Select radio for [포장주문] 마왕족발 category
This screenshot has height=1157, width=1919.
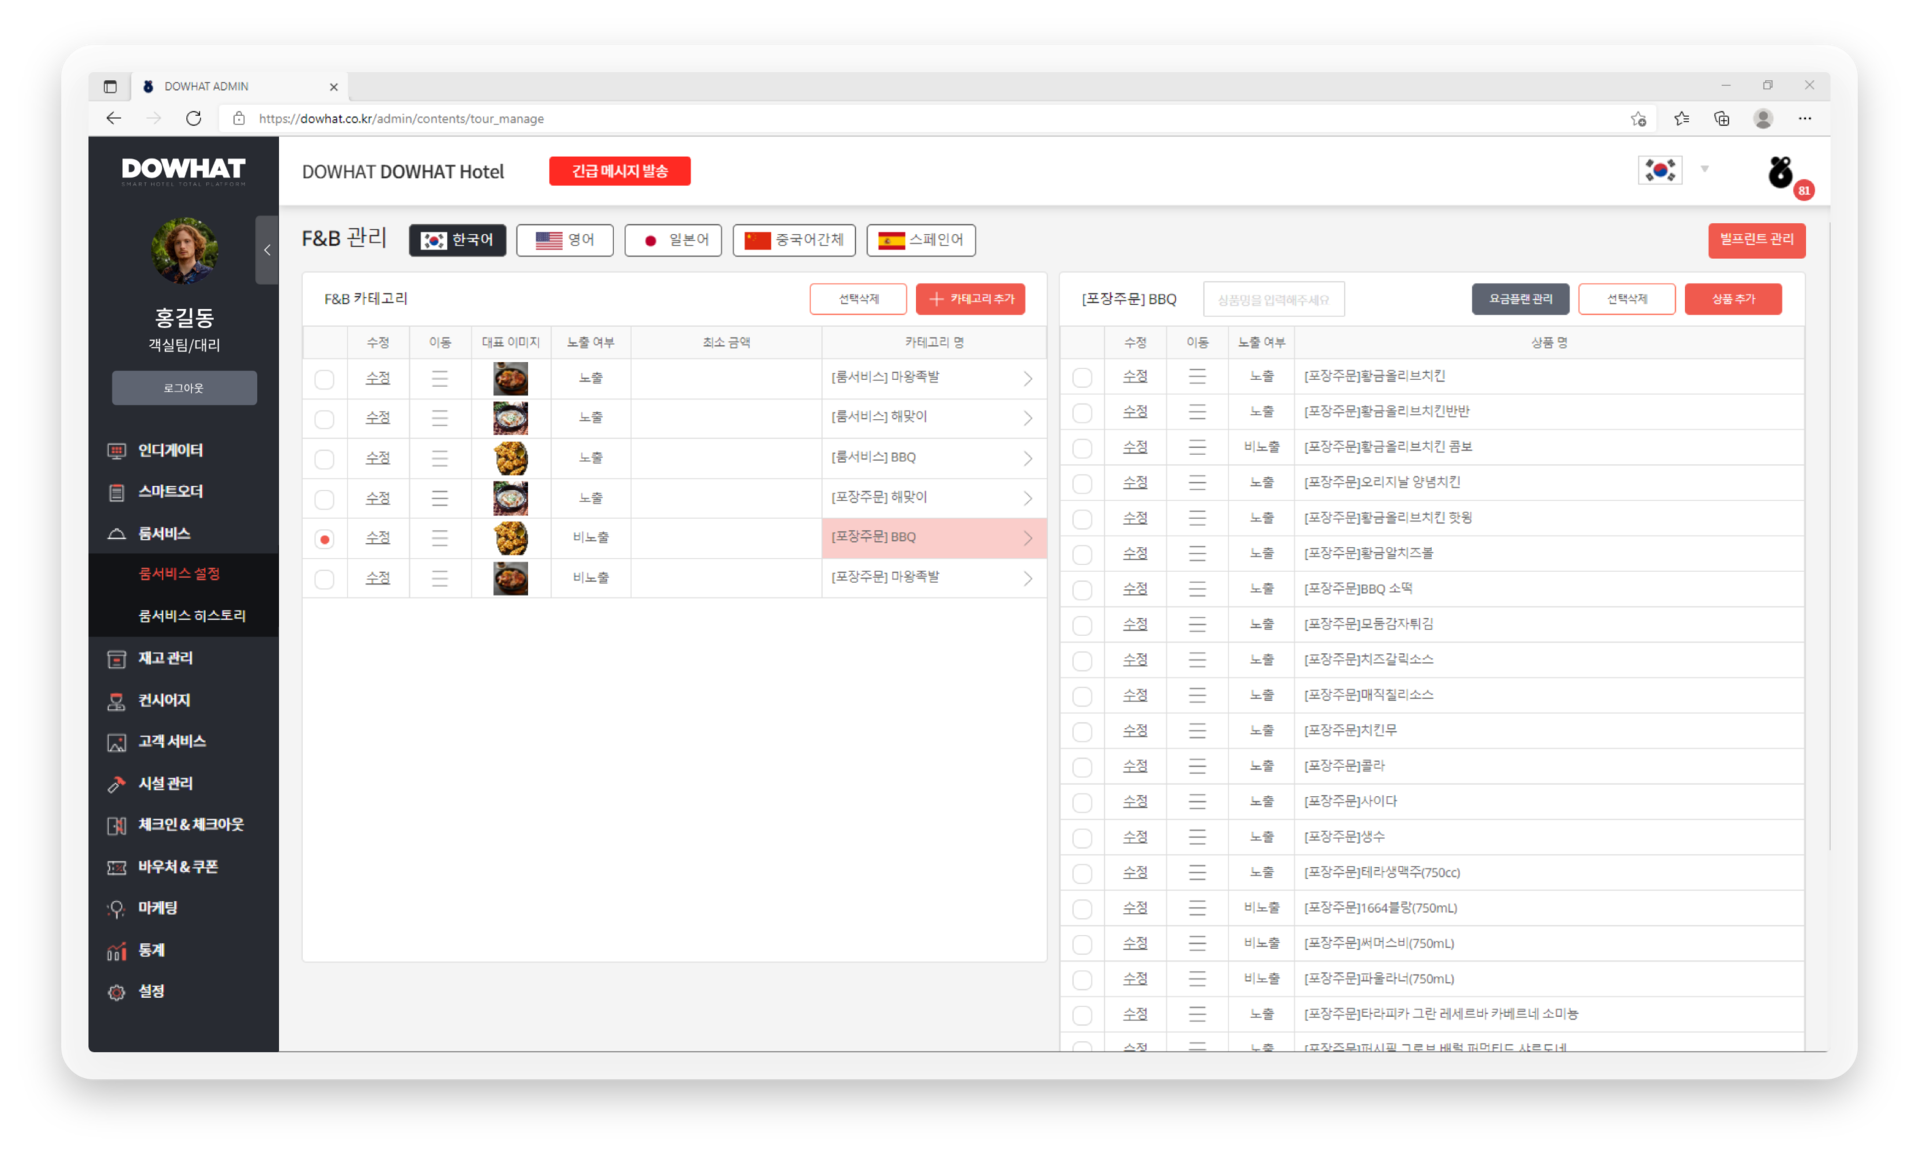tap(324, 579)
